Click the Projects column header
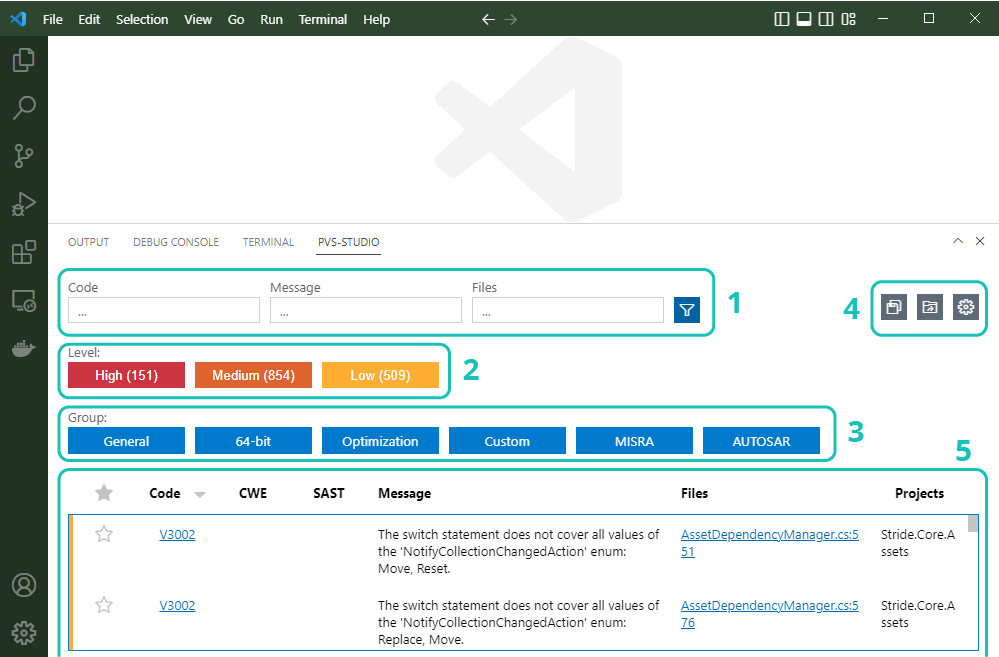 [919, 493]
